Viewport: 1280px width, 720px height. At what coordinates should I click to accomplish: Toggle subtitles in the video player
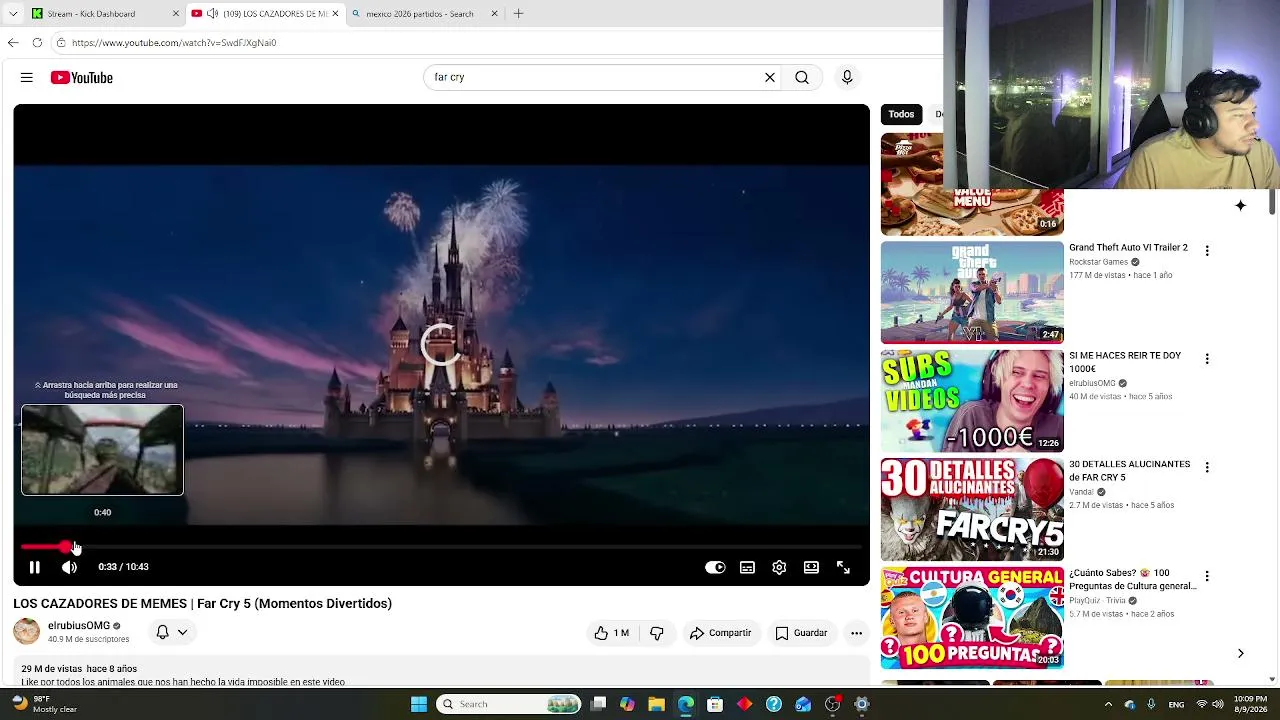[x=747, y=567]
